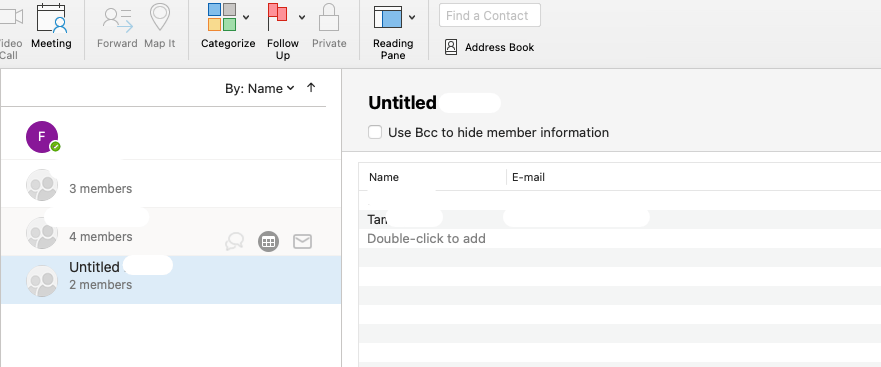The height and width of the screenshot is (367, 881).
Task: Select the Untitled group with 2 members
Action: 171,280
